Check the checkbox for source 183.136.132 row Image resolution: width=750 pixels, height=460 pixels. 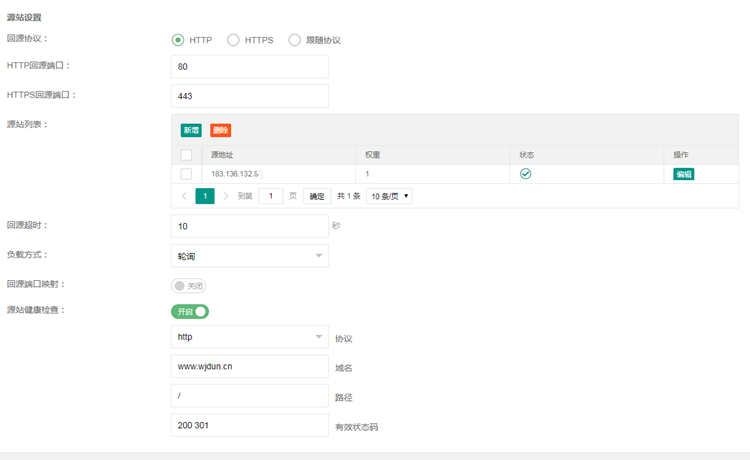pyautogui.click(x=186, y=174)
